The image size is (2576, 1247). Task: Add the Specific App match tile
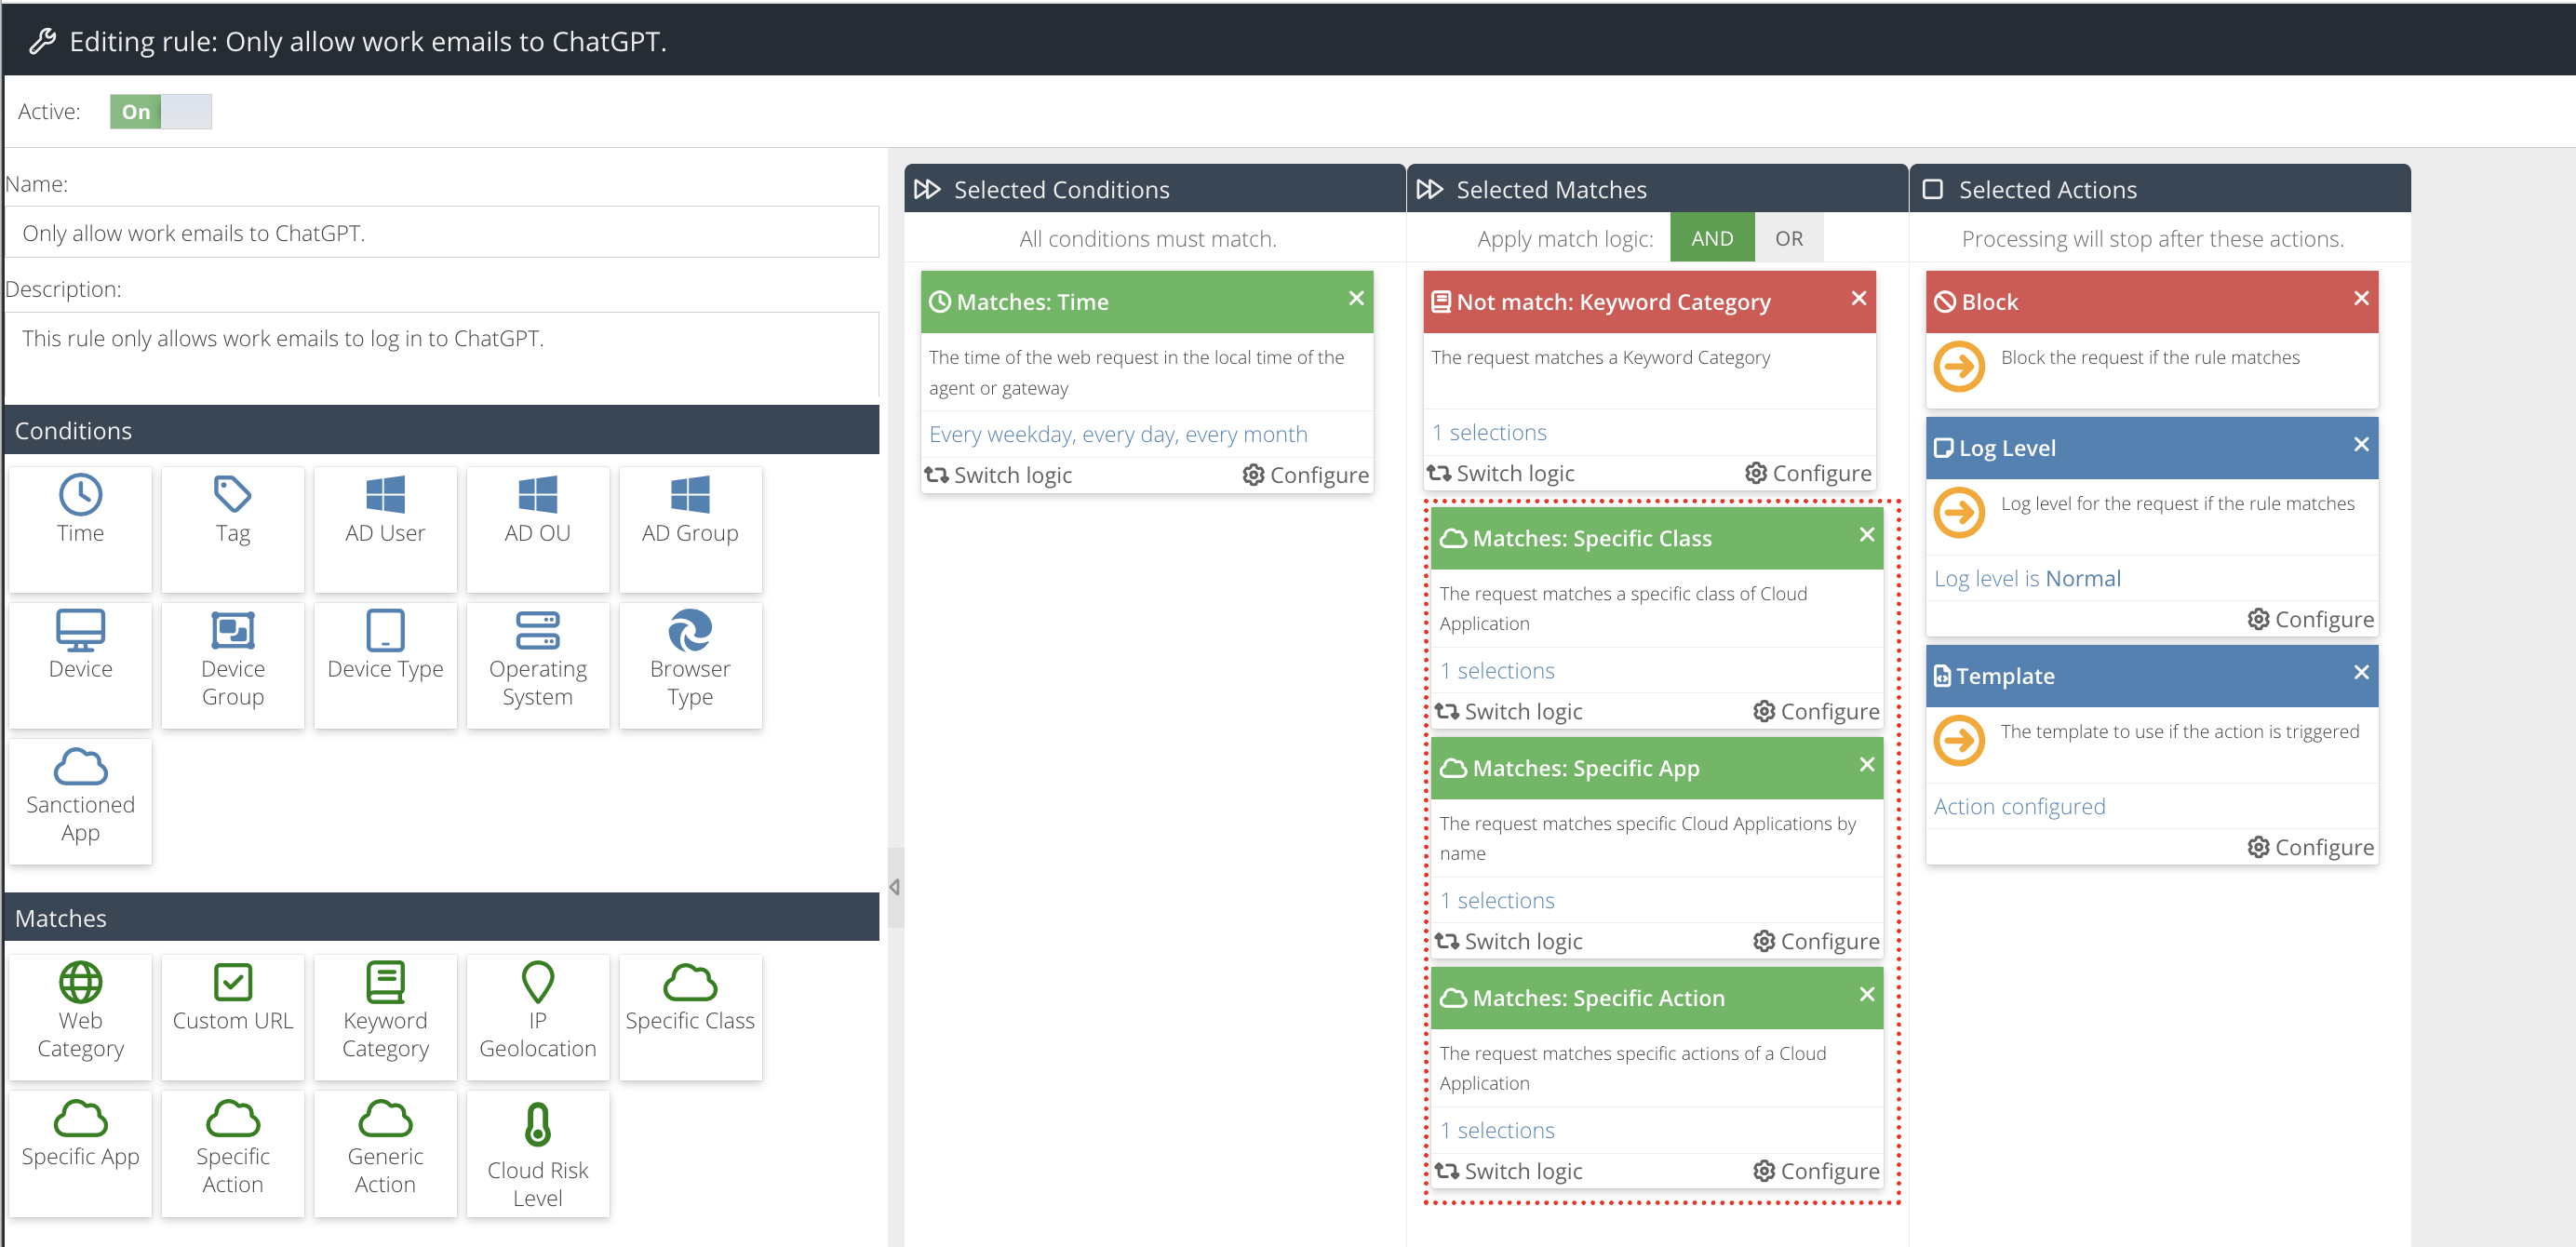80,1152
